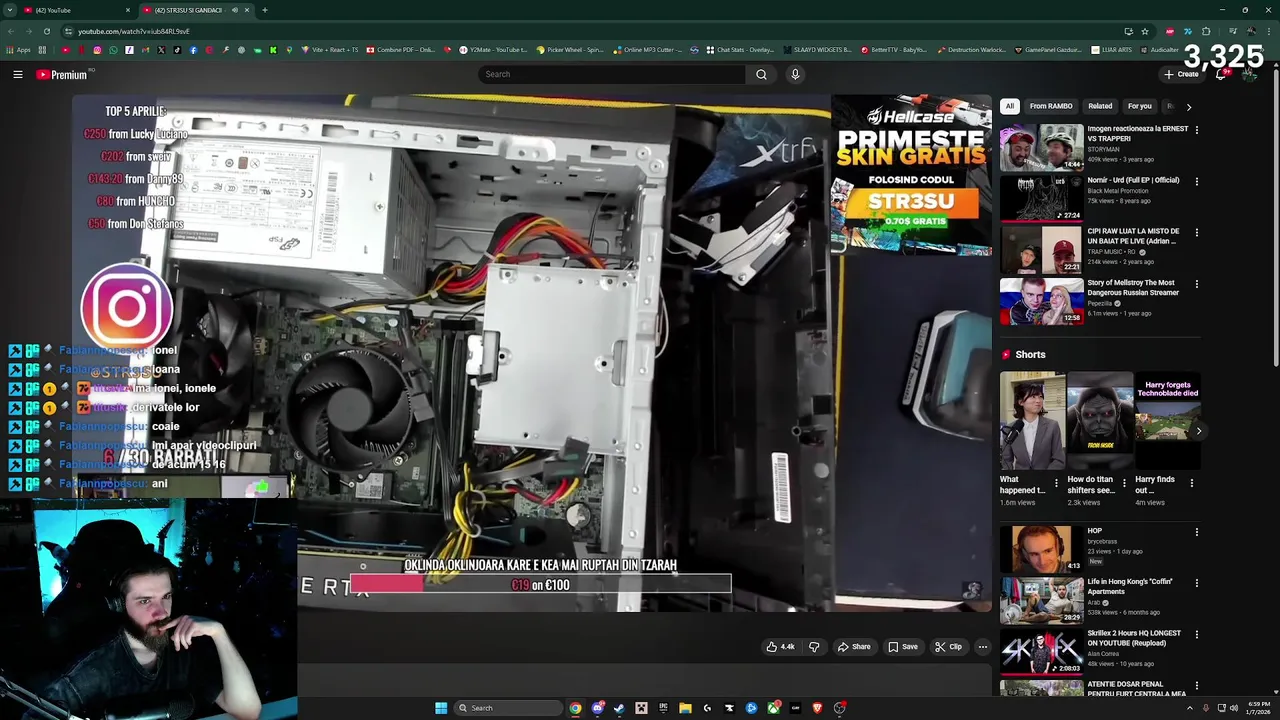1280x720 pixels.
Task: Click the taskbar Search box
Action: tap(508, 708)
